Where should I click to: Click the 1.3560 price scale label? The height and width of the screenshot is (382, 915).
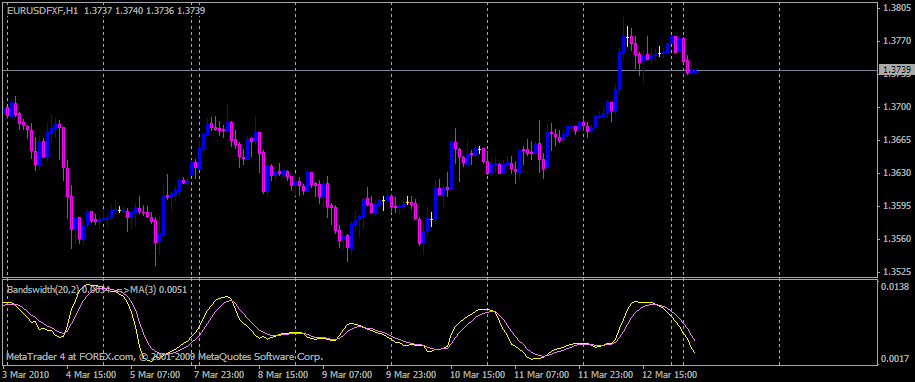coord(897,239)
